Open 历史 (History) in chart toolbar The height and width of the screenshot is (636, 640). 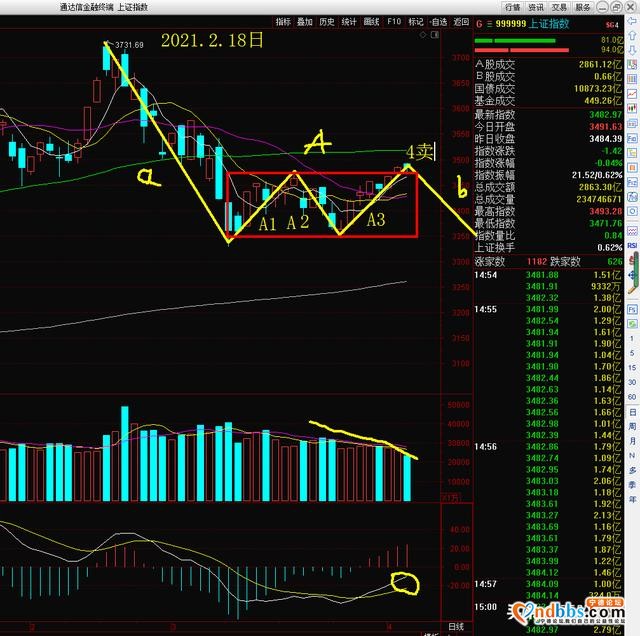327,20
